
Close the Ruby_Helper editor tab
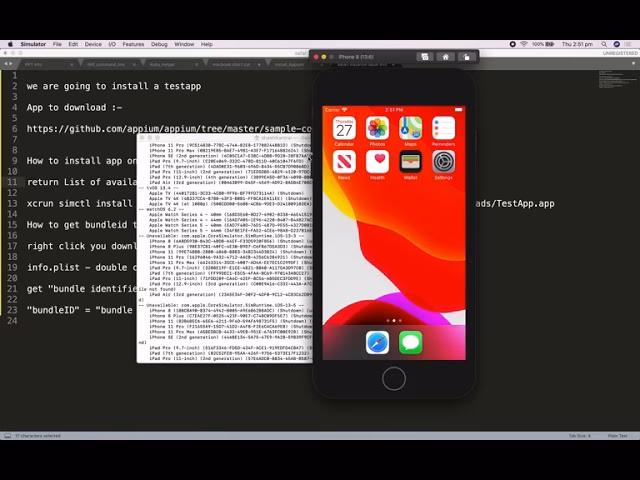[196, 64]
